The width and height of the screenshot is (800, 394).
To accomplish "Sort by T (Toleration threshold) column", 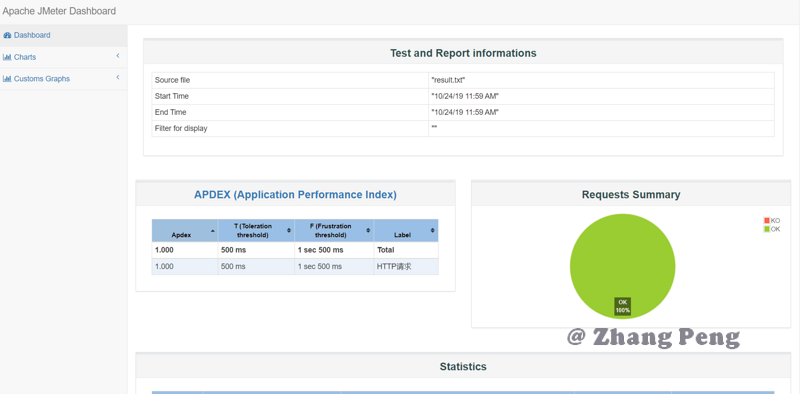I will (256, 231).
